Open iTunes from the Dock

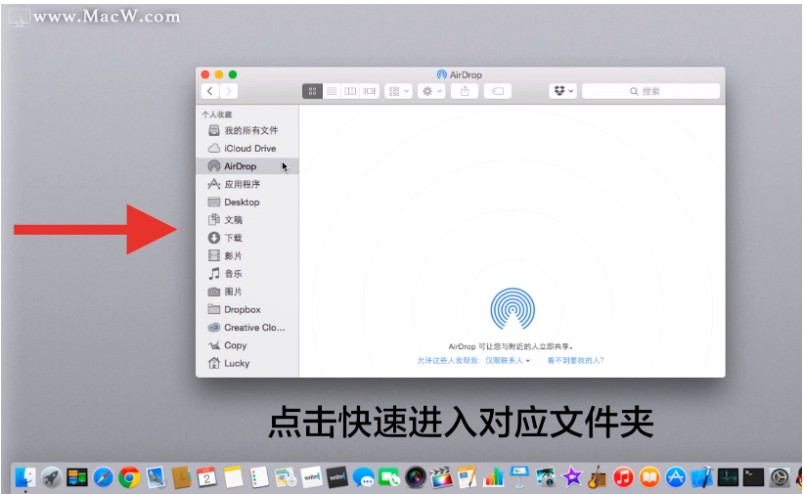[624, 478]
